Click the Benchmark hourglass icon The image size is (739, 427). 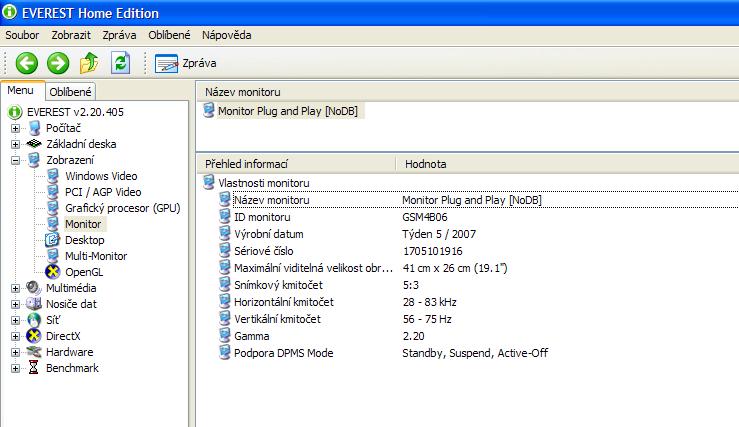click(x=33, y=368)
